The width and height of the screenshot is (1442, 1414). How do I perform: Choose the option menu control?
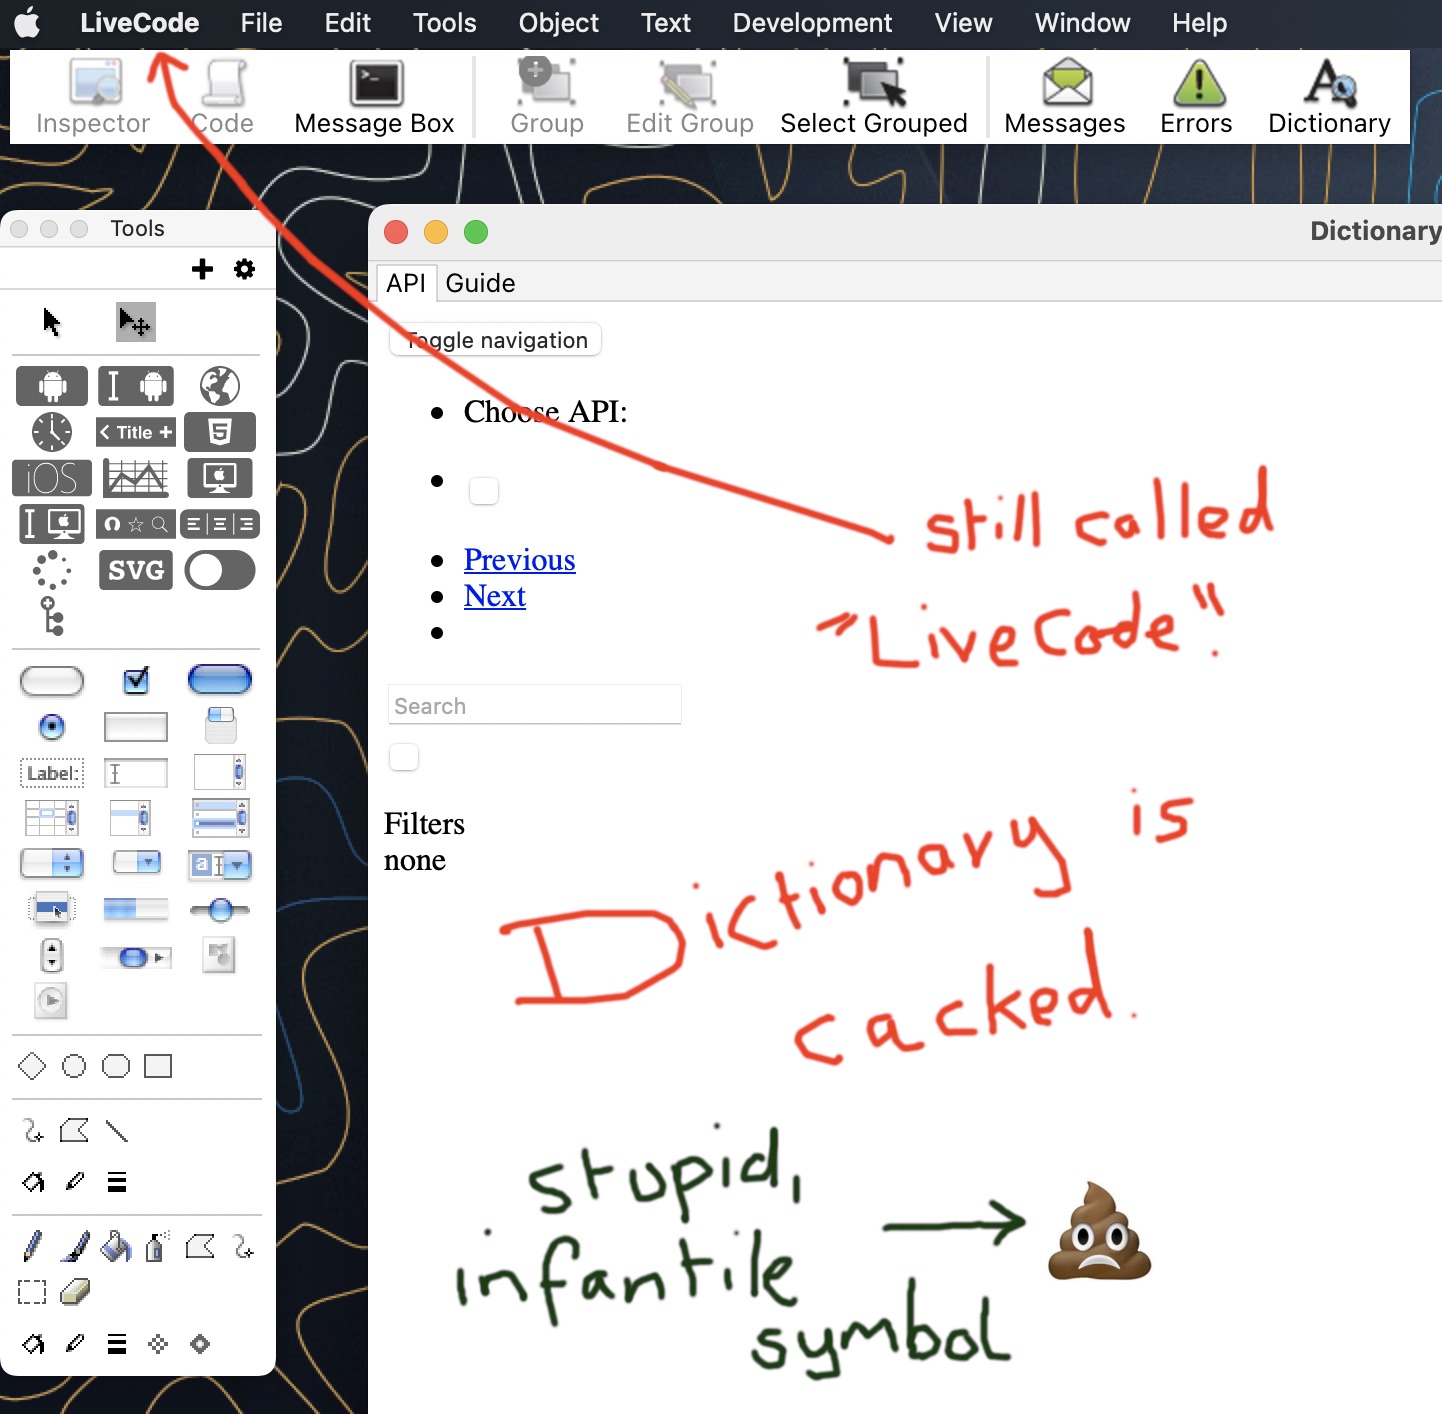coord(52,863)
